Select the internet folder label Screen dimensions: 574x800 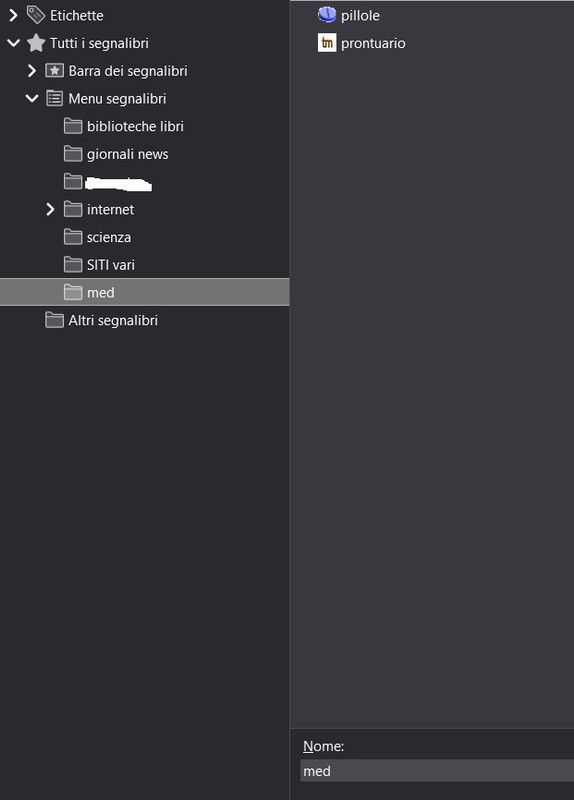pos(110,209)
